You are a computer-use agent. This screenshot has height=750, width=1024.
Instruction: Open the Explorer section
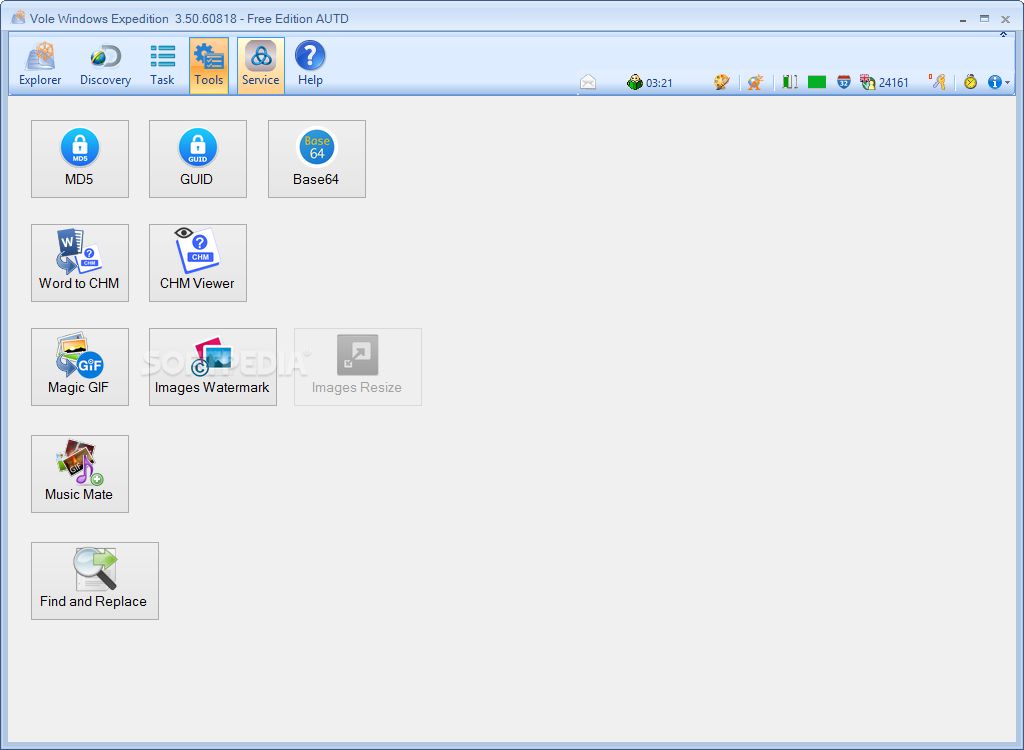40,65
